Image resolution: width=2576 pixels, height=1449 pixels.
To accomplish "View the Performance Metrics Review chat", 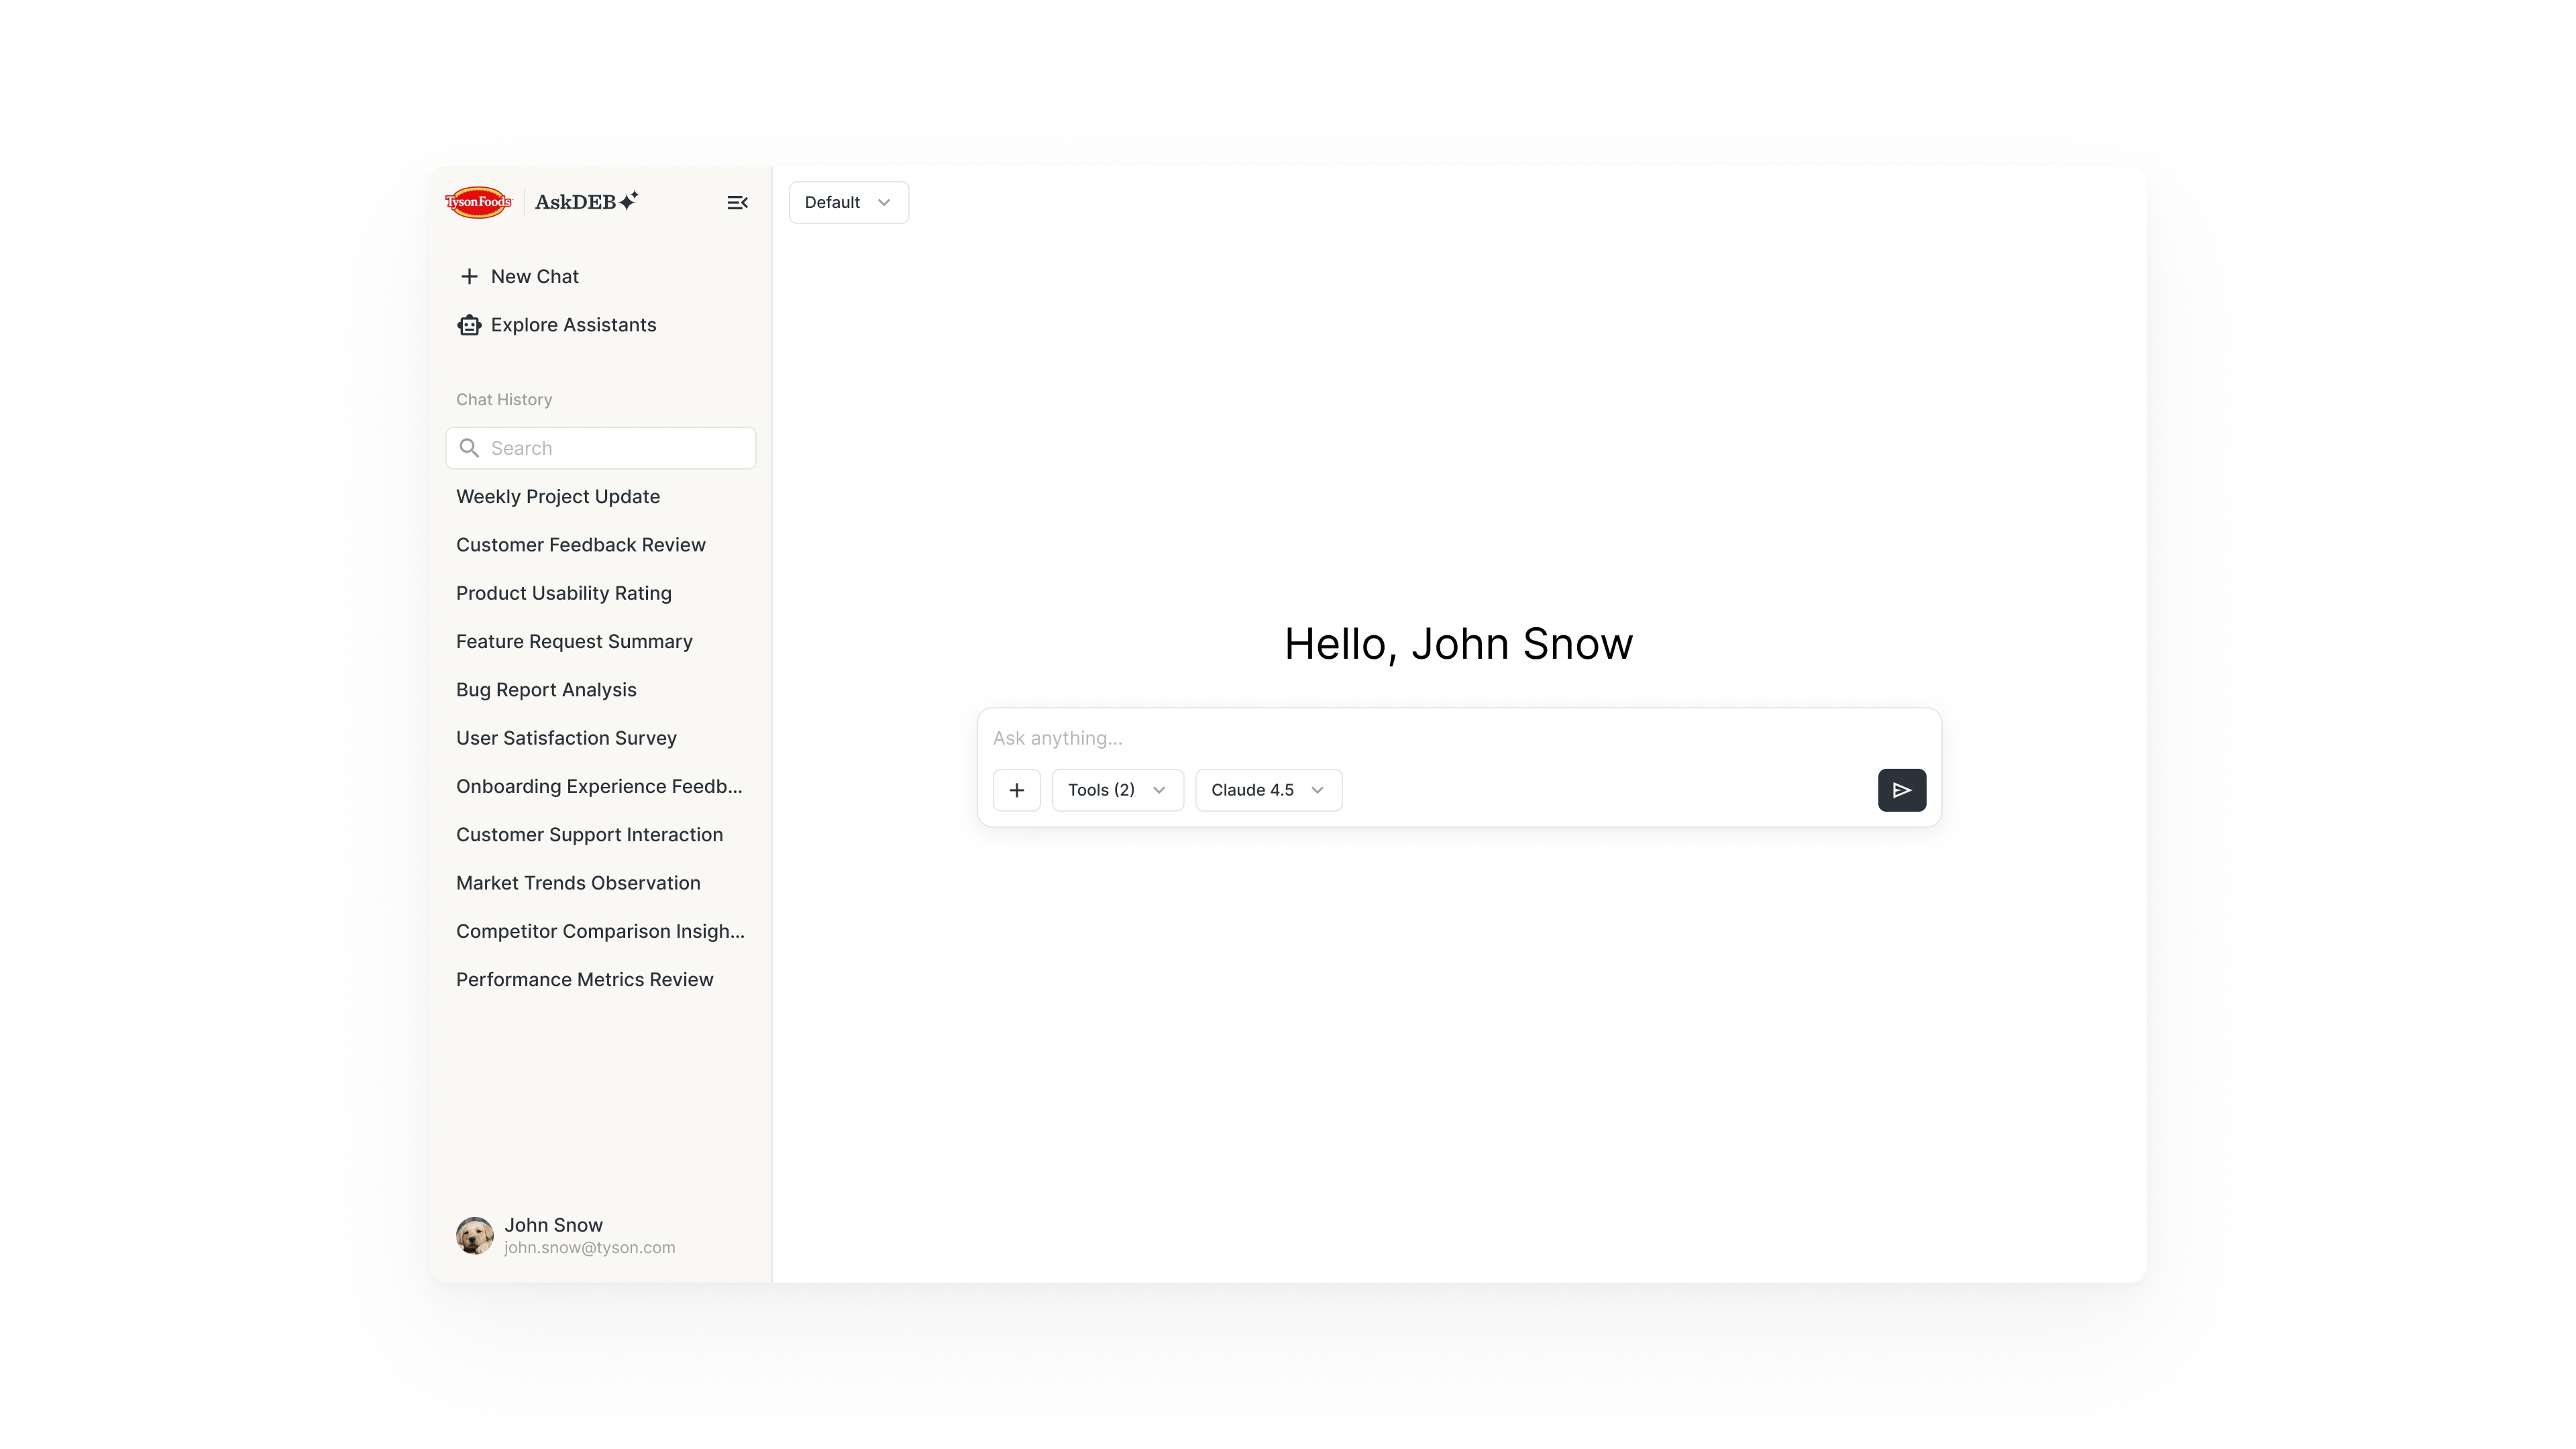I will click(584, 980).
